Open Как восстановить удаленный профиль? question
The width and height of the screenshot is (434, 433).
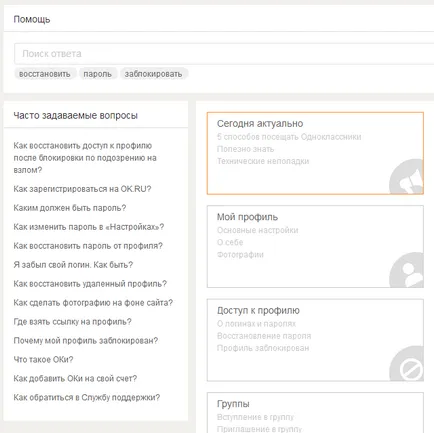click(90, 284)
